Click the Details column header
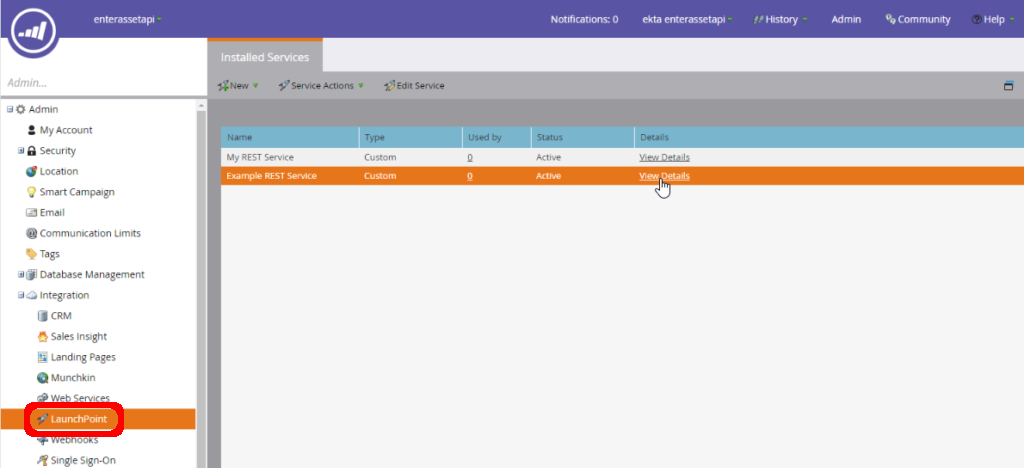The image size is (1024, 468). (x=829, y=137)
